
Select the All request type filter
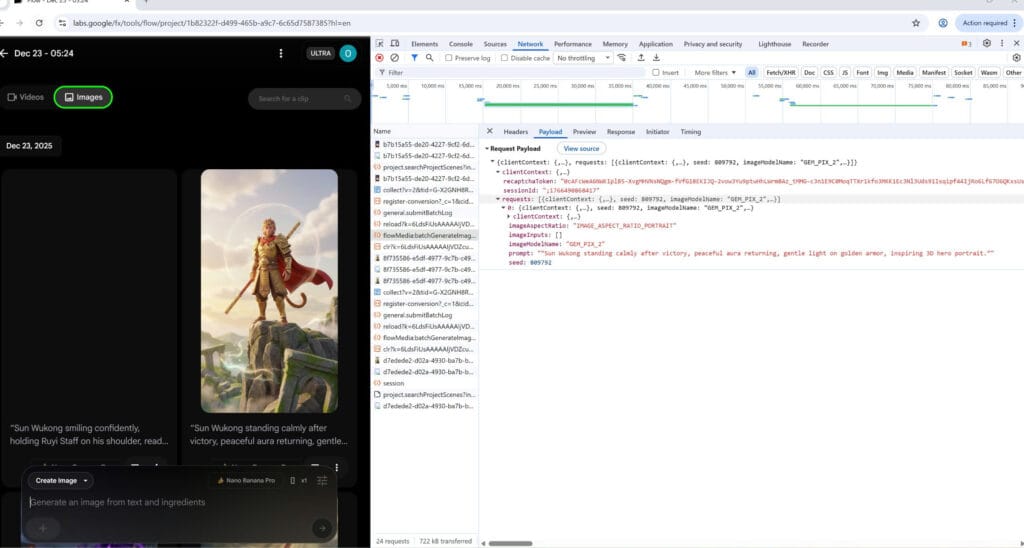pyautogui.click(x=752, y=73)
